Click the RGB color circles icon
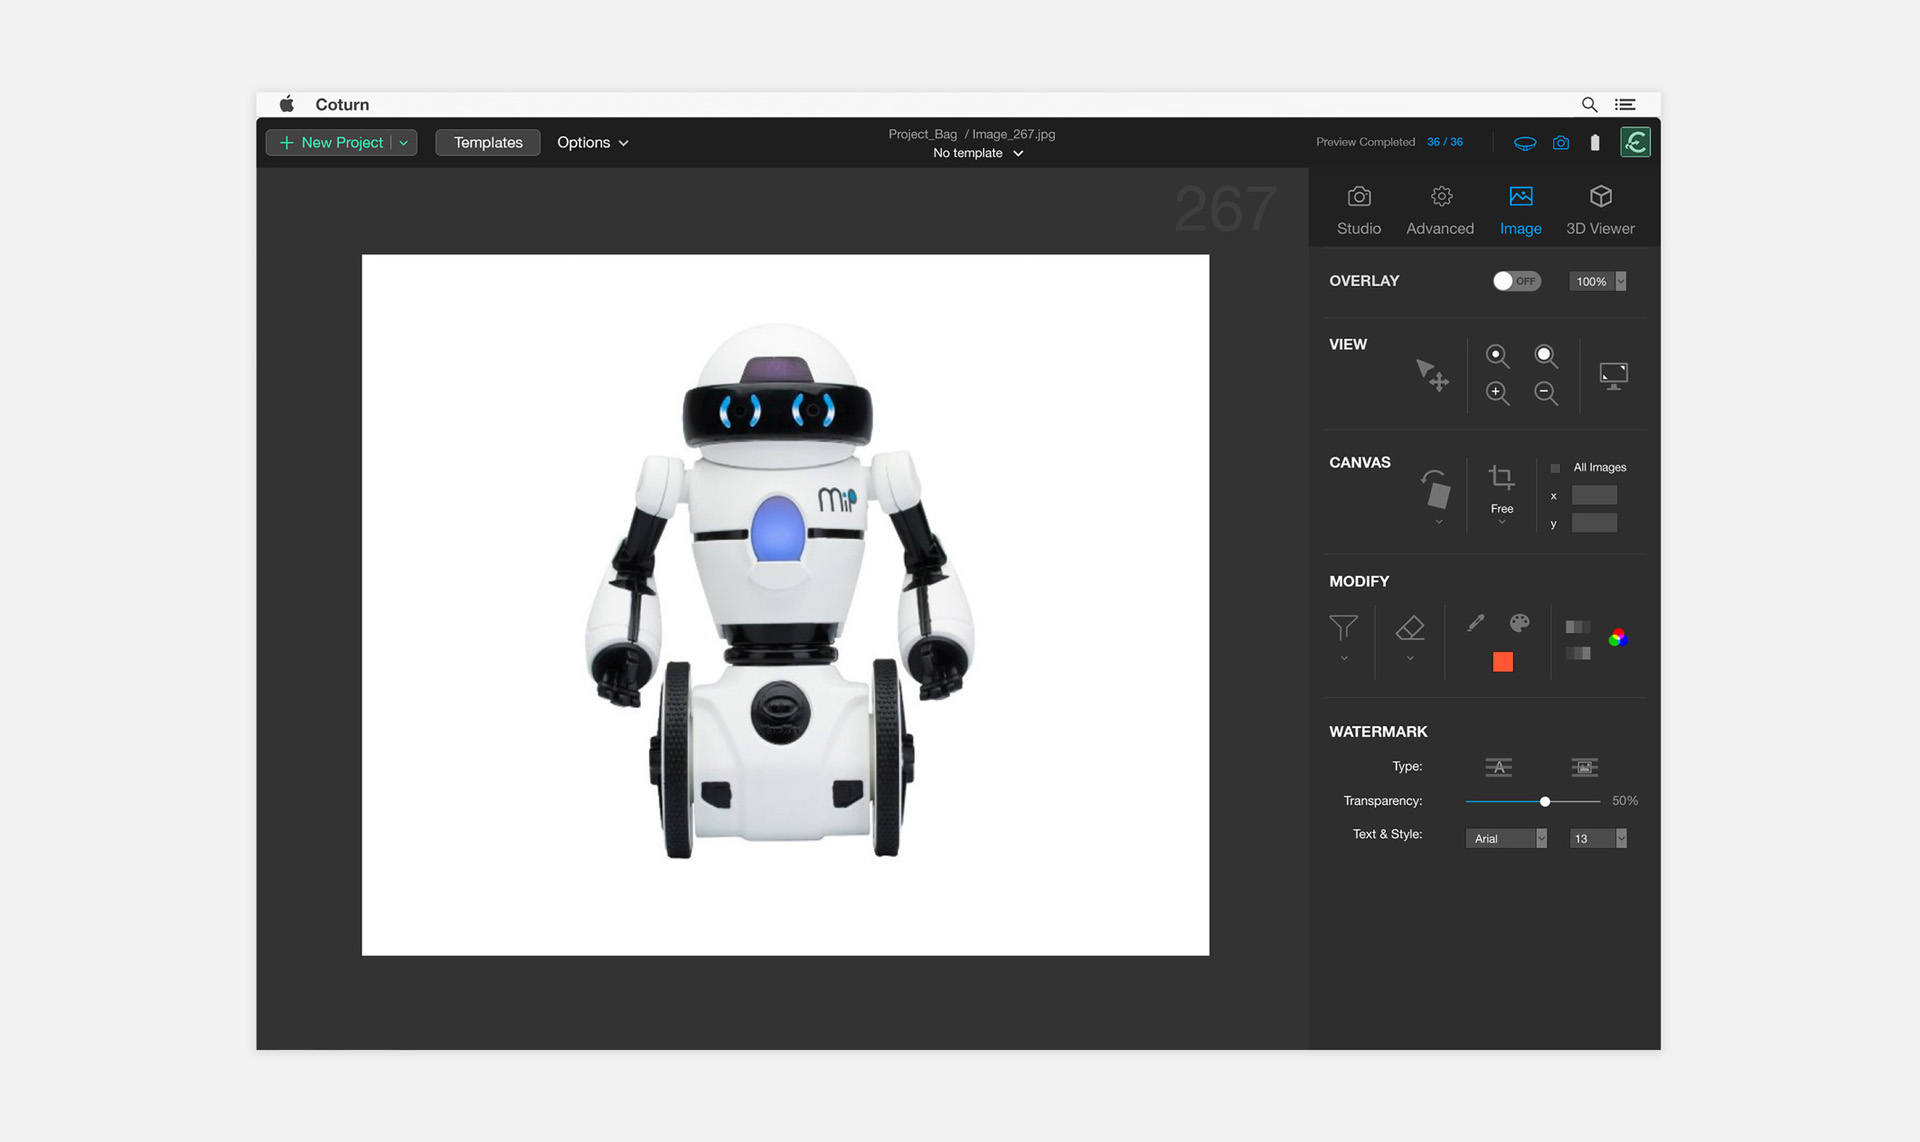 [1617, 638]
